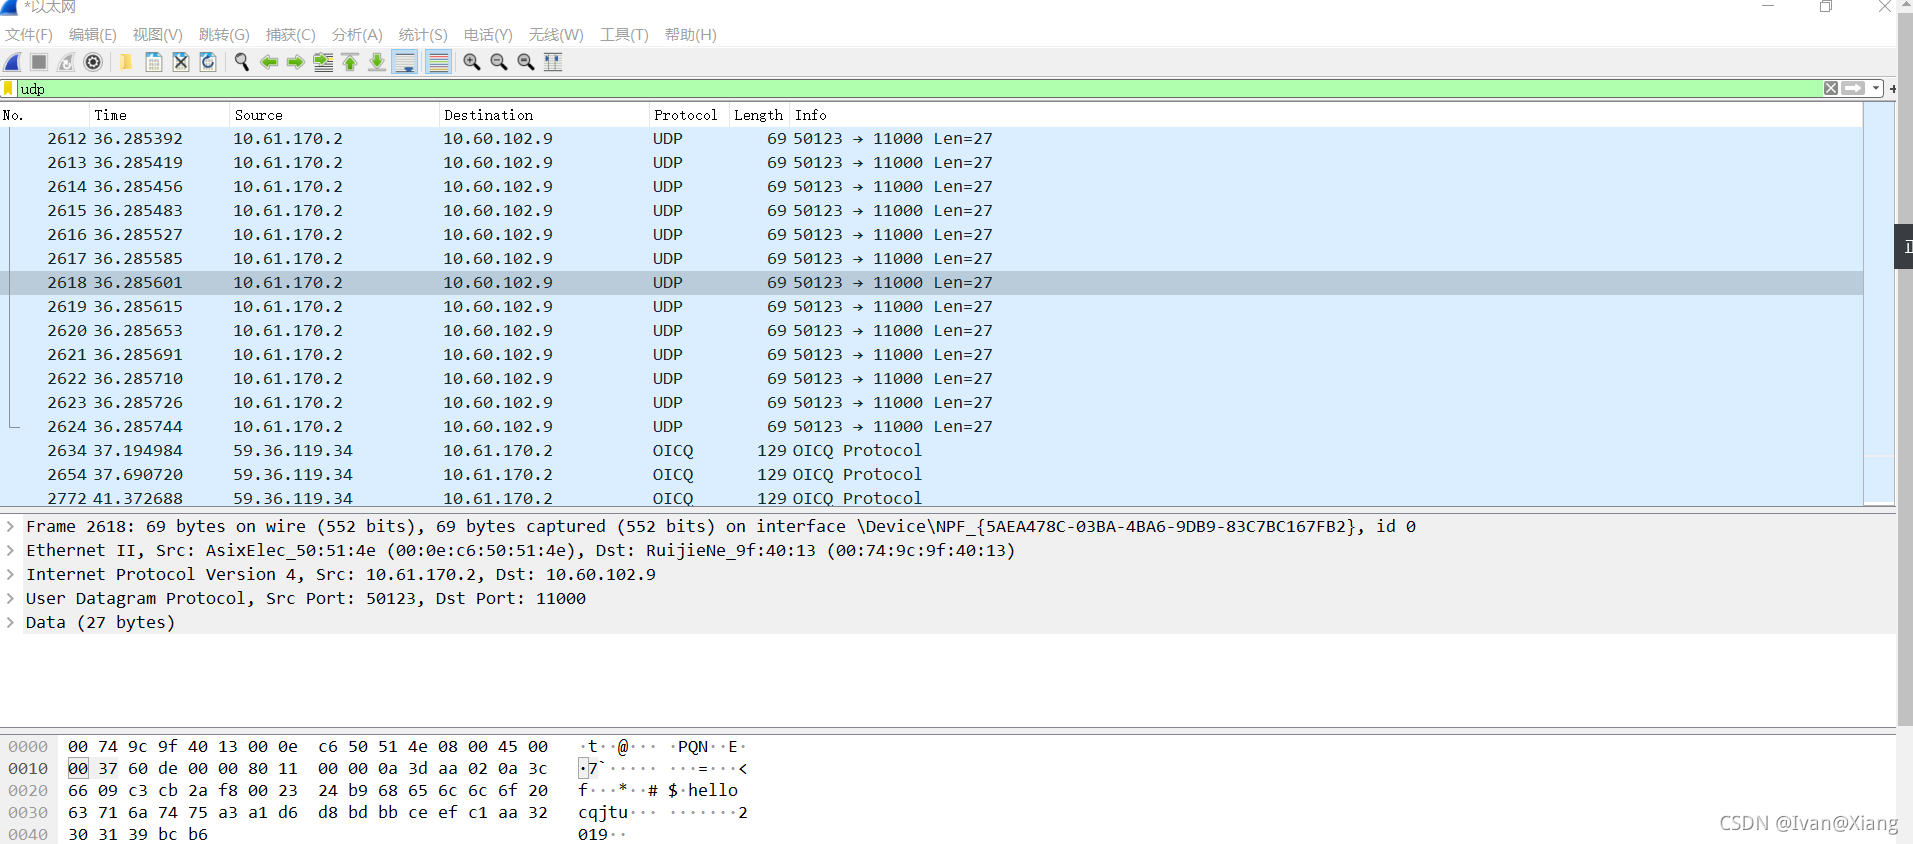Zoom out the main window text

(x=499, y=62)
